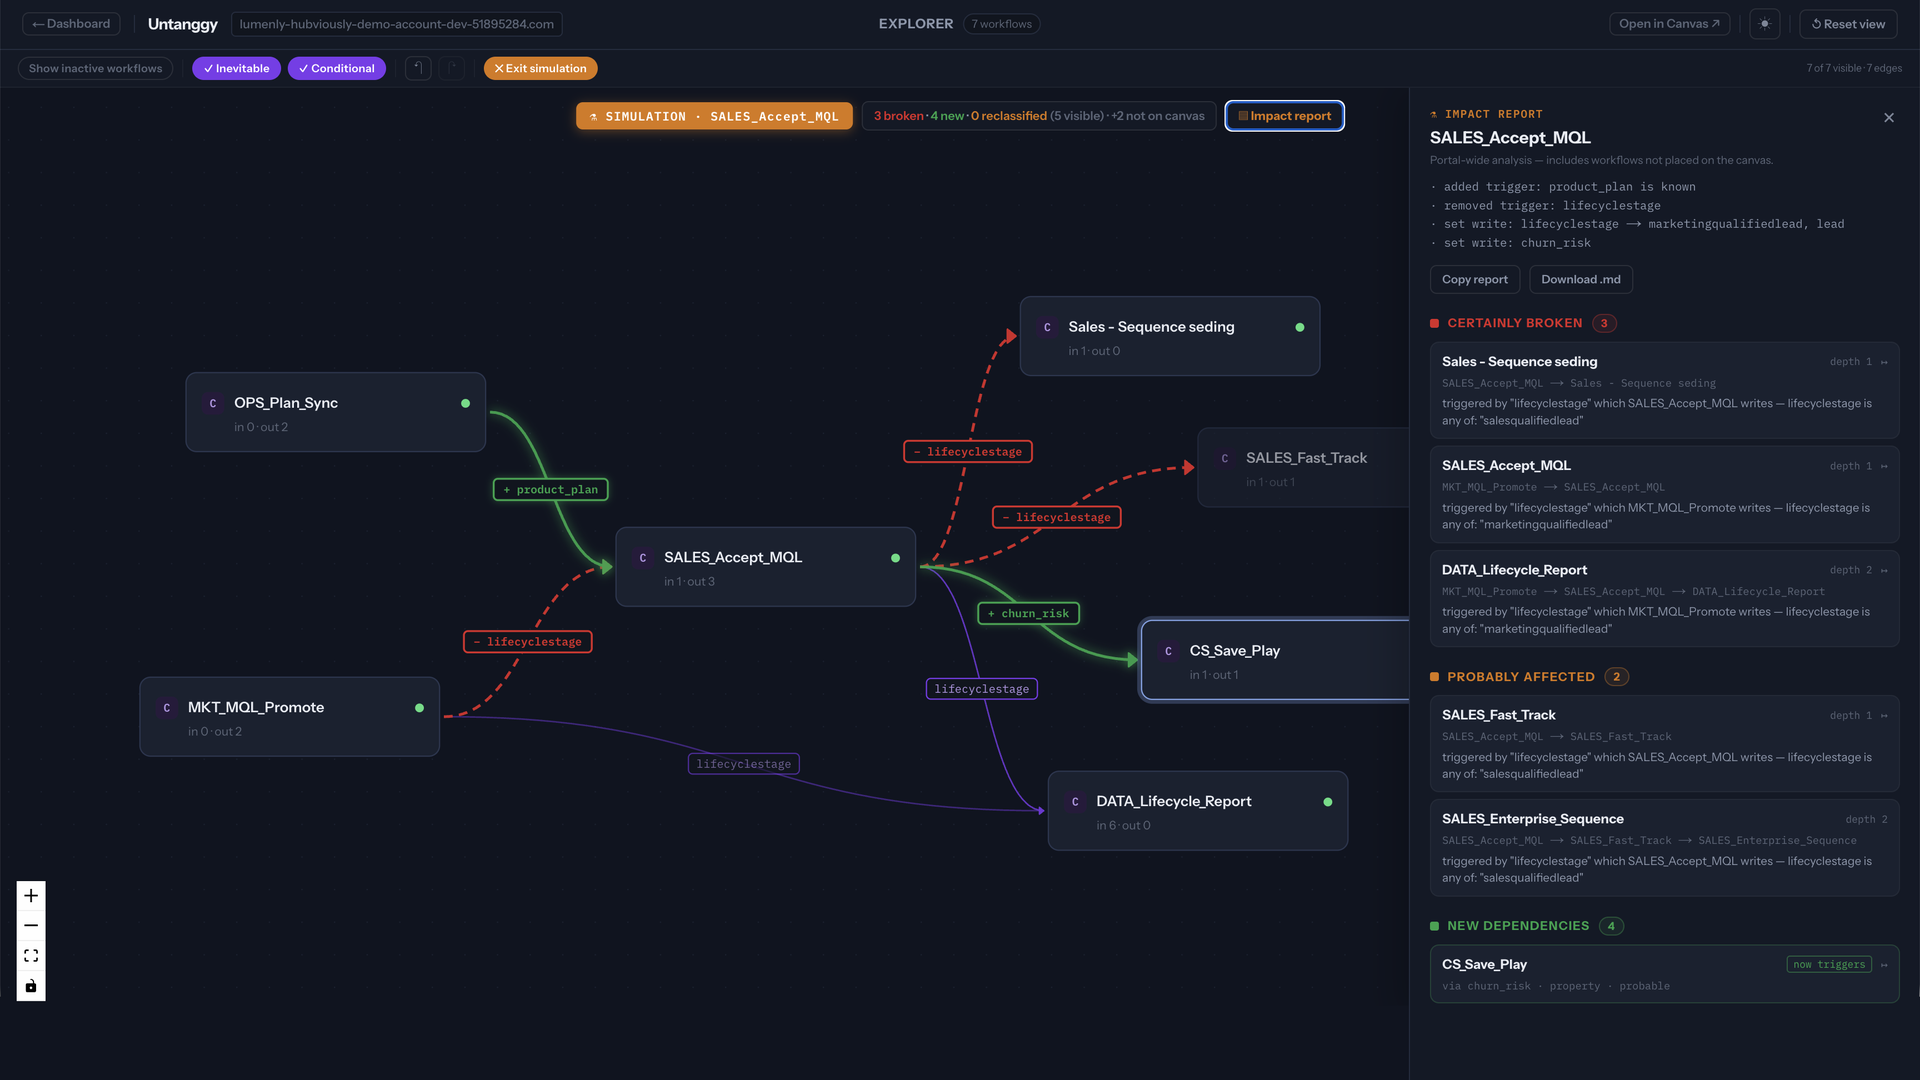The height and width of the screenshot is (1080, 1920).
Task: Click the Certainly Broken section header
Action: pyautogui.click(x=1523, y=323)
